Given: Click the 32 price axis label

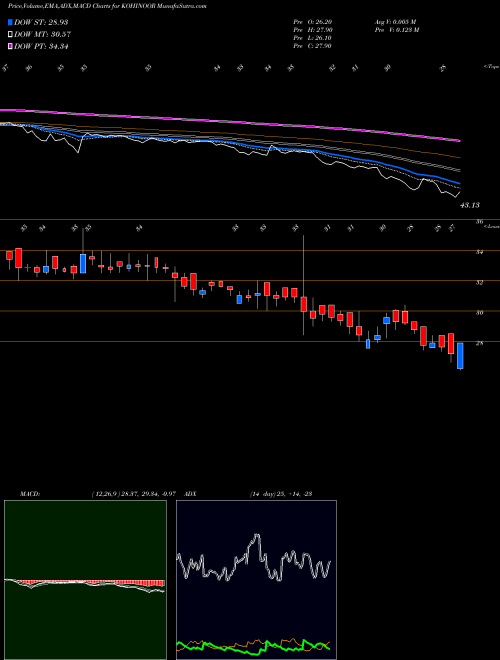Looking at the screenshot, I should 479,282.
